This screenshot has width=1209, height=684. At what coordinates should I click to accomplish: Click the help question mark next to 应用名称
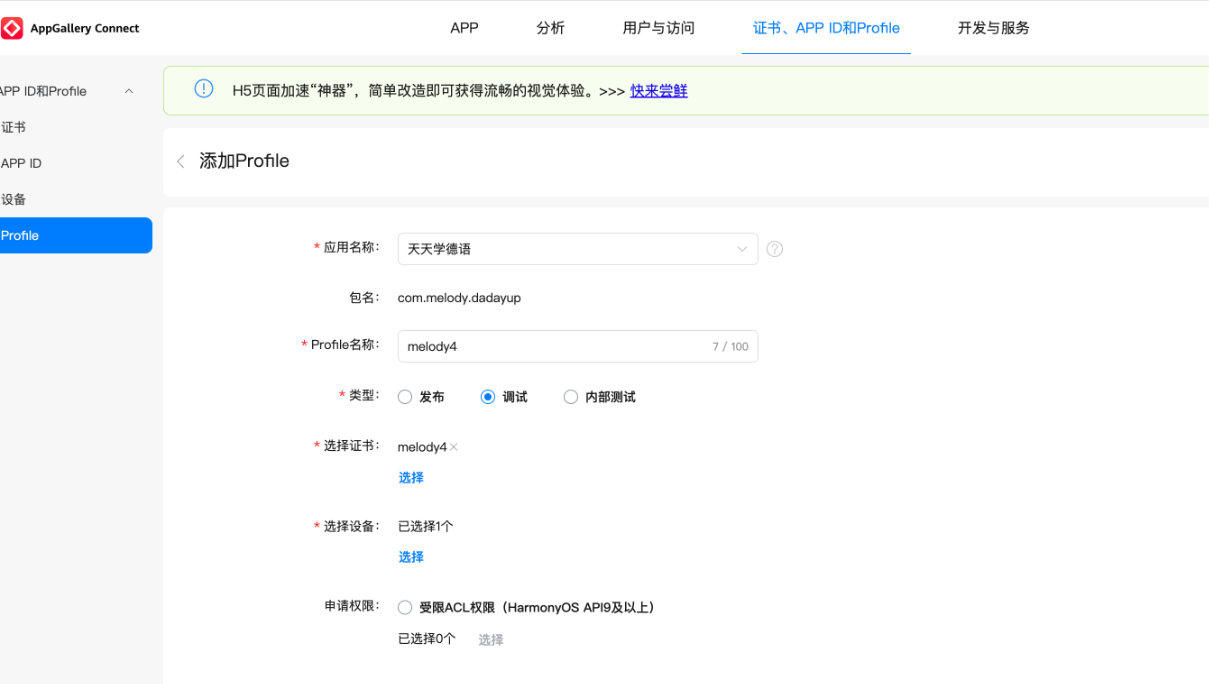[774, 249]
